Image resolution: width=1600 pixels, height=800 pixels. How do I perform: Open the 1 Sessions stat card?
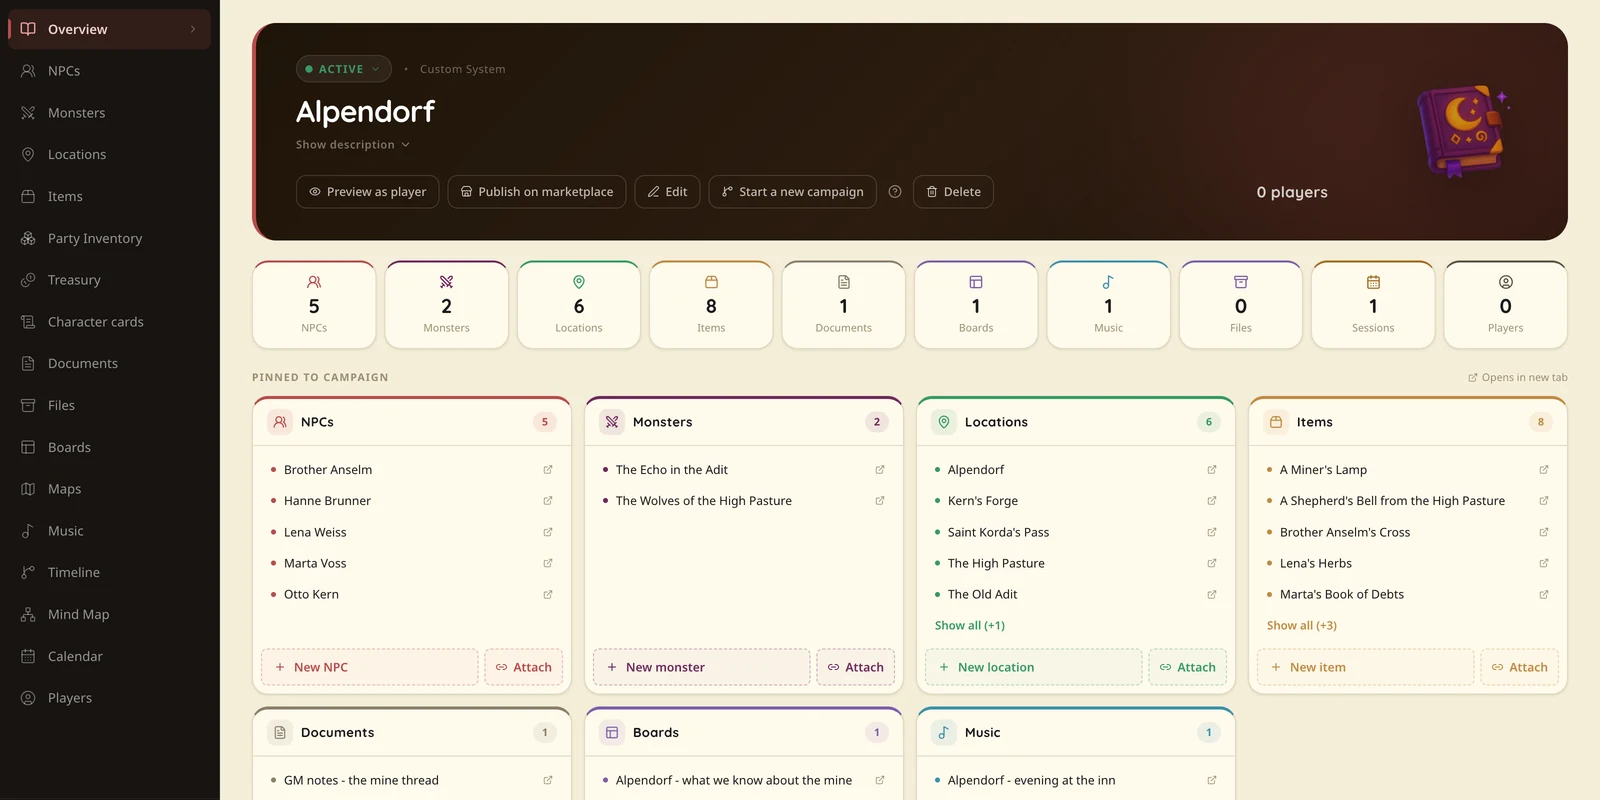point(1373,305)
